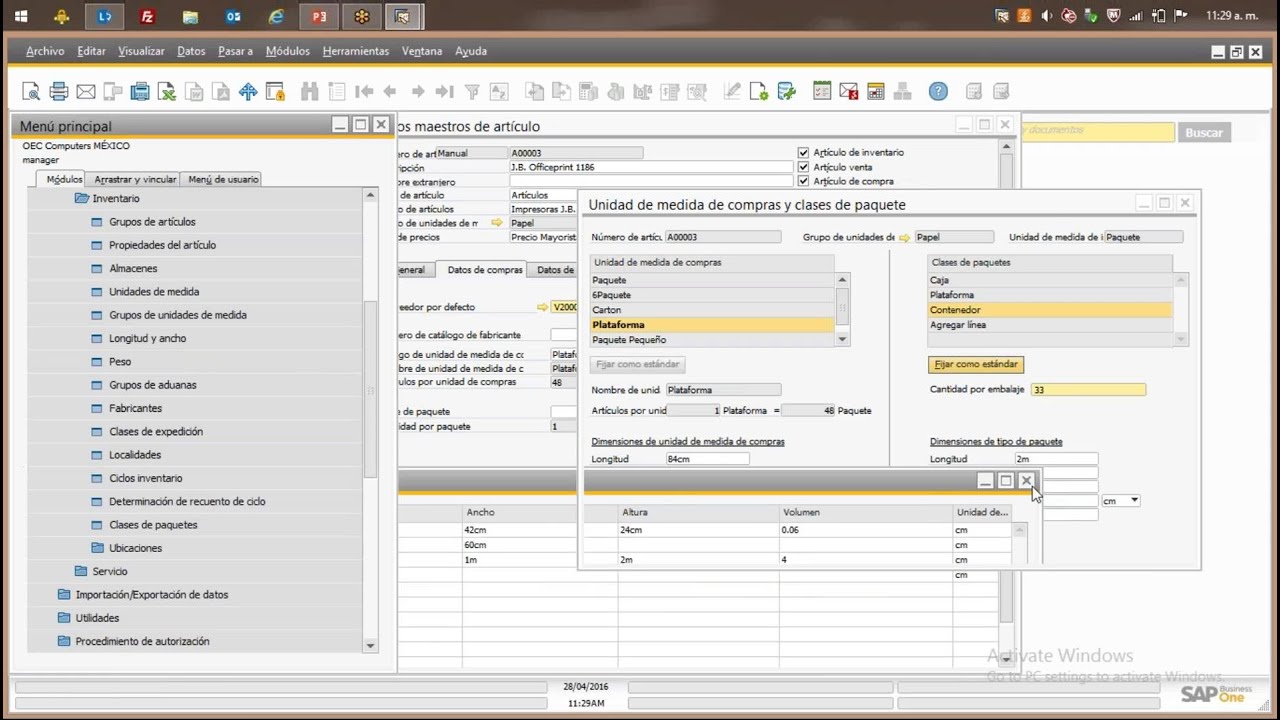Expand the Servicio folder in main menu

tap(82, 571)
